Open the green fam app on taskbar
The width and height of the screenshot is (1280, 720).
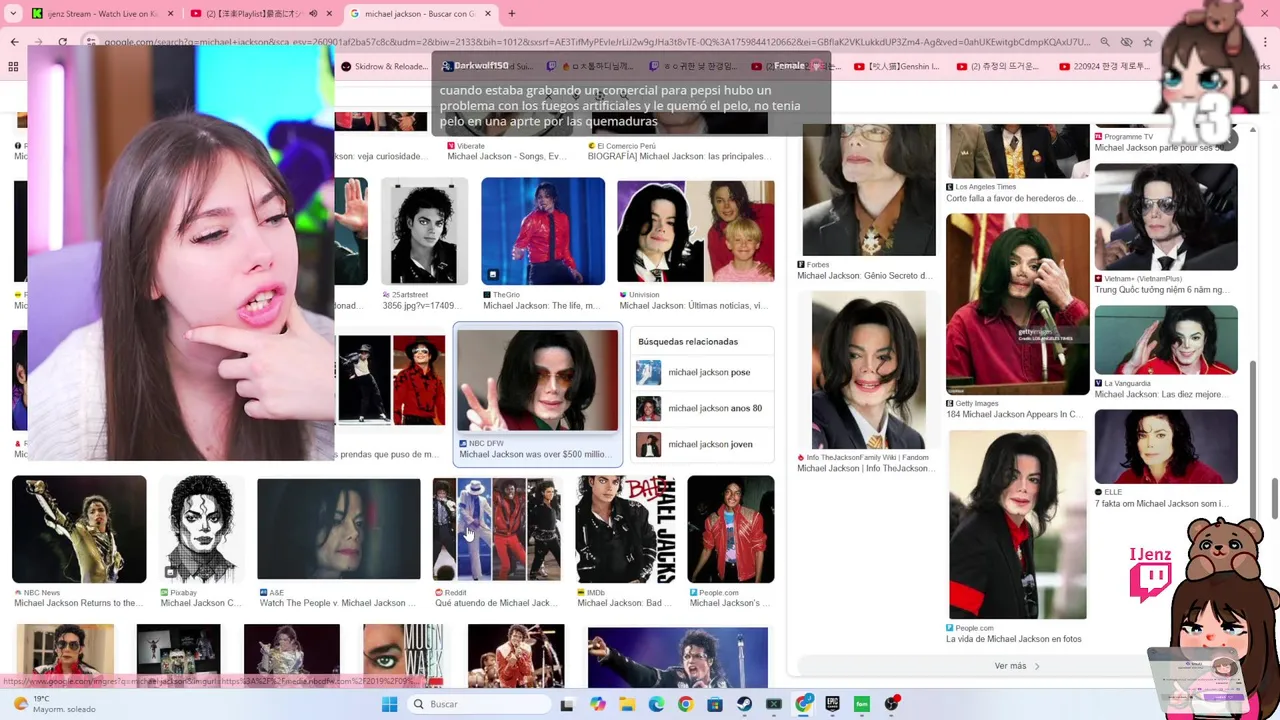(x=861, y=704)
